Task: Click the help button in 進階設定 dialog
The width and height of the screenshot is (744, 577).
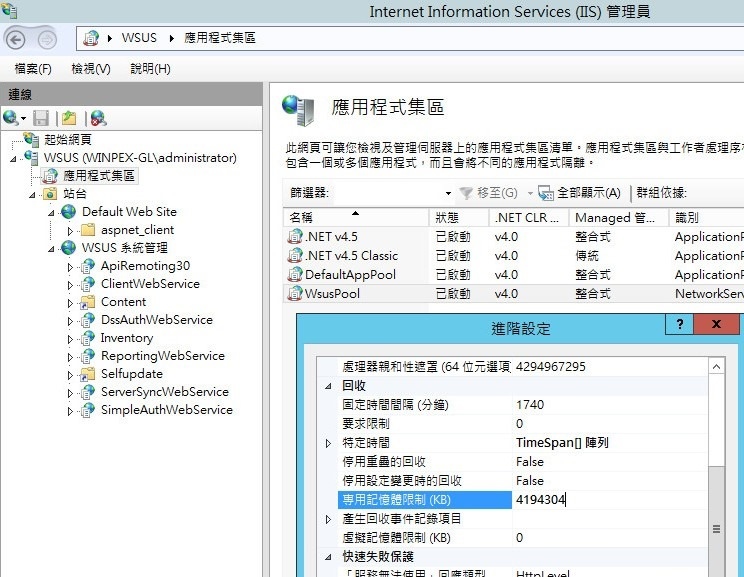Action: (x=679, y=324)
